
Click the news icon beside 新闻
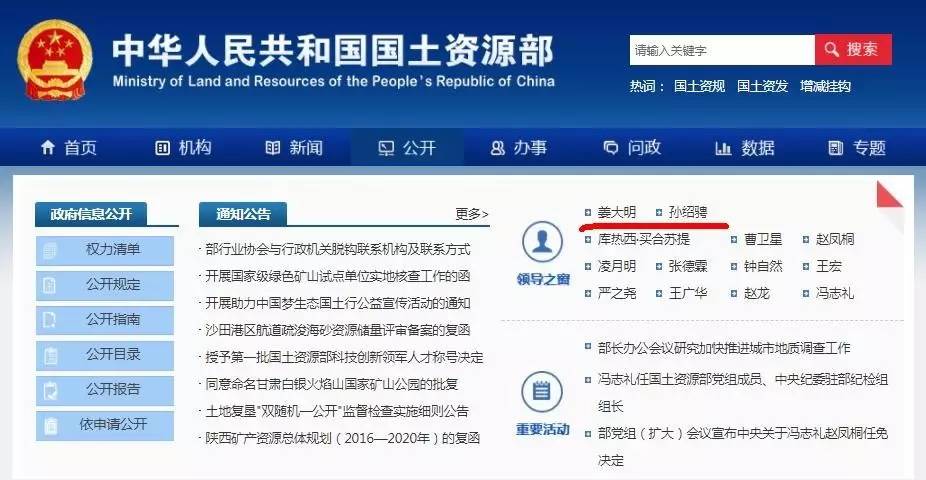[x=273, y=148]
